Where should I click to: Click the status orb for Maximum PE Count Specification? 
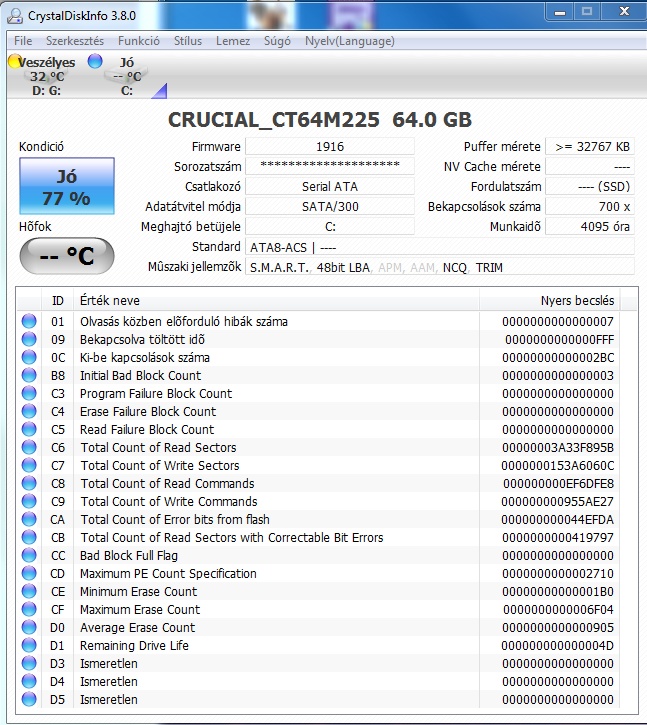coord(29,574)
